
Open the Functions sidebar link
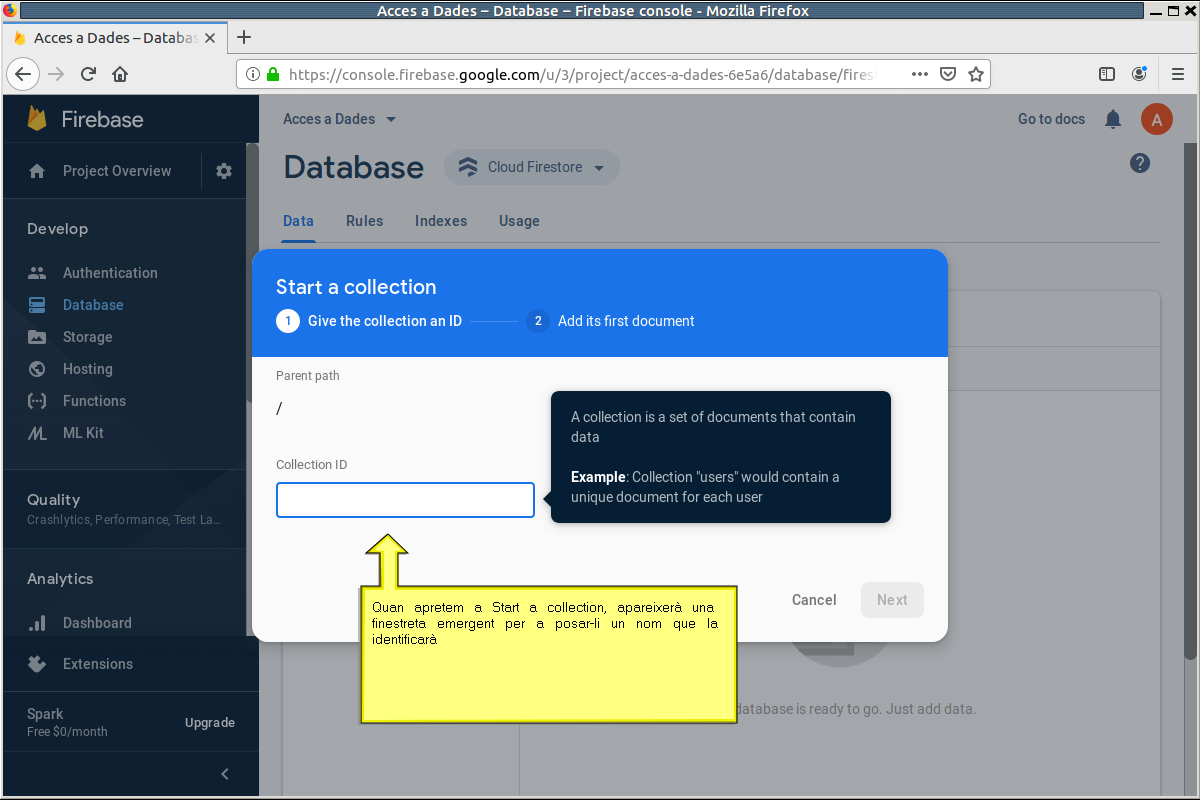[x=95, y=401]
